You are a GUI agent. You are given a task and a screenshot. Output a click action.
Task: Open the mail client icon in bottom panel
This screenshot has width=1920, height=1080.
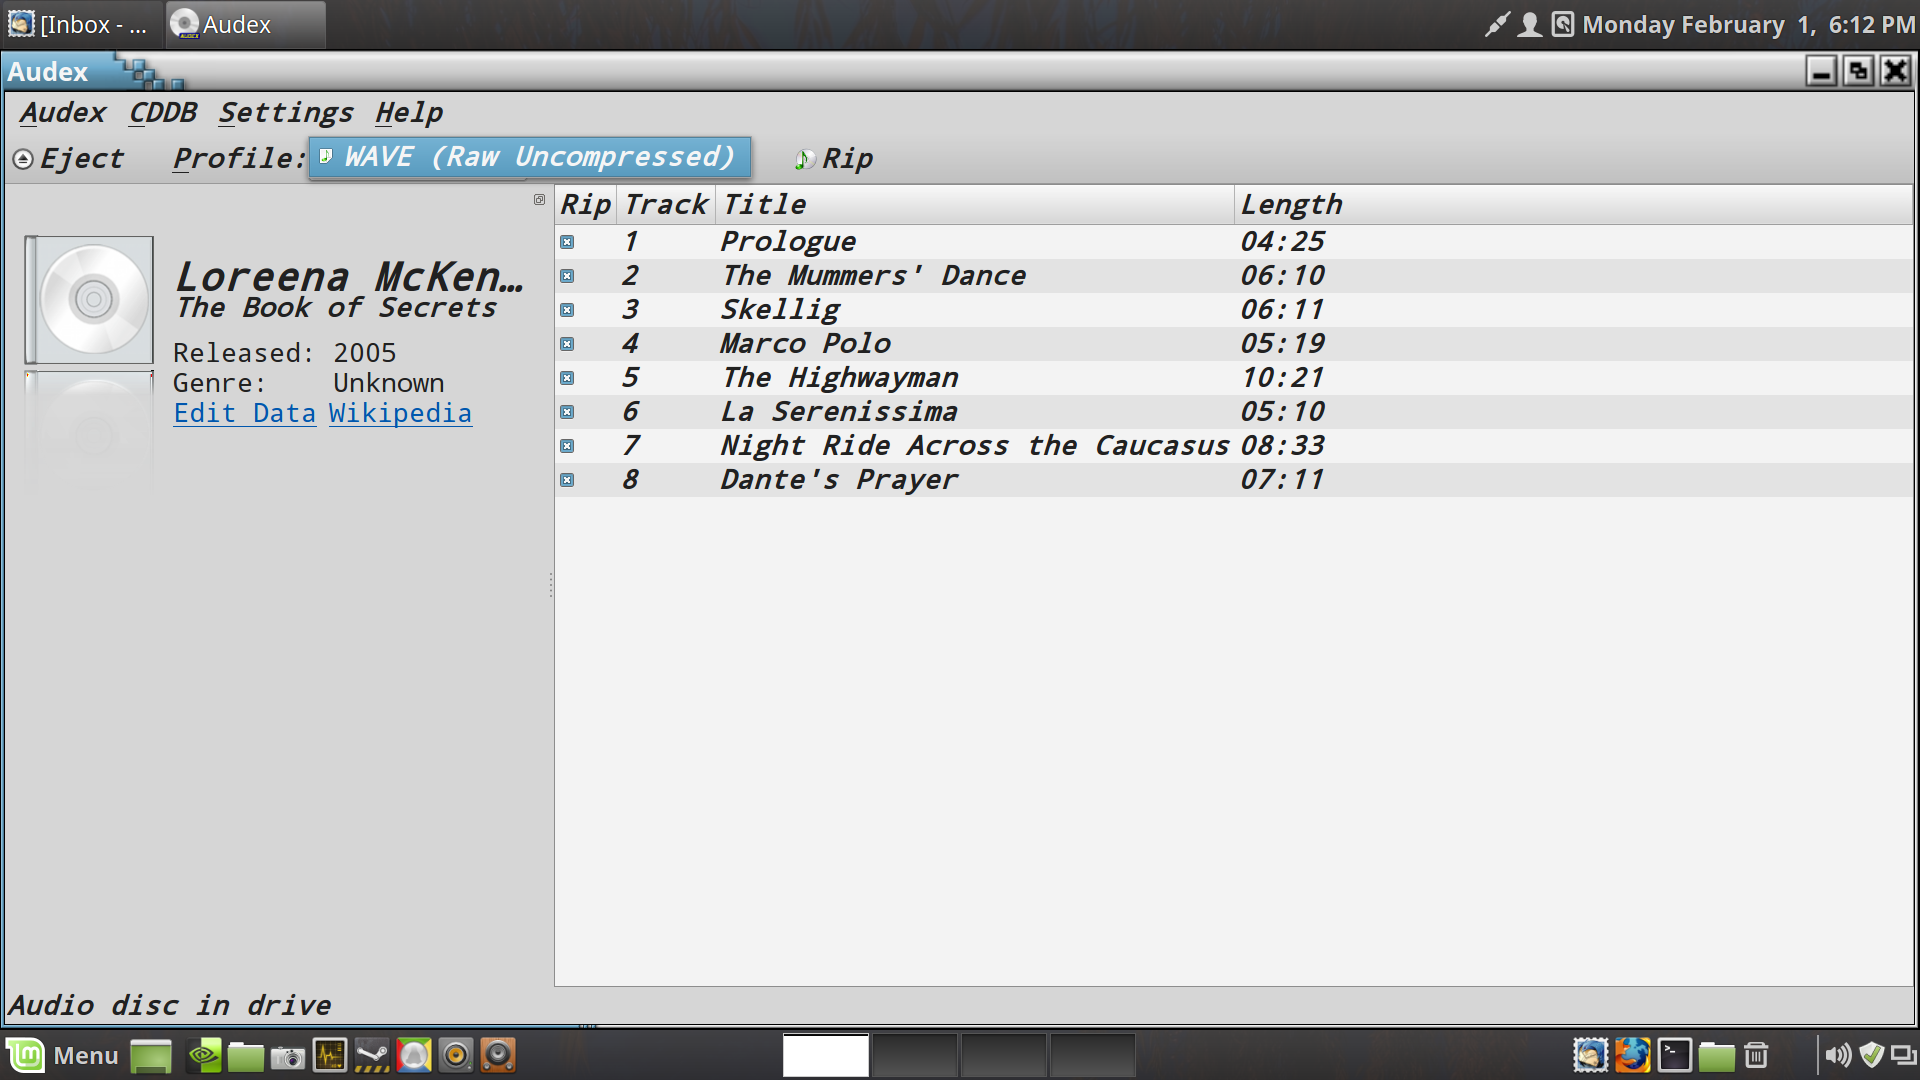point(1590,1055)
